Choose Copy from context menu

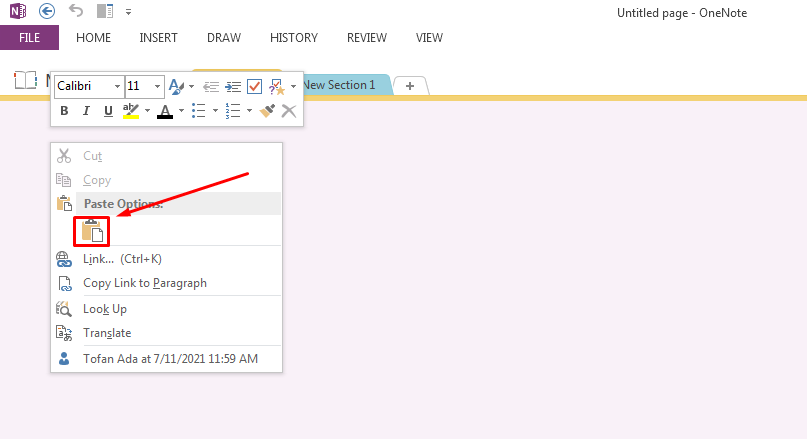[97, 180]
